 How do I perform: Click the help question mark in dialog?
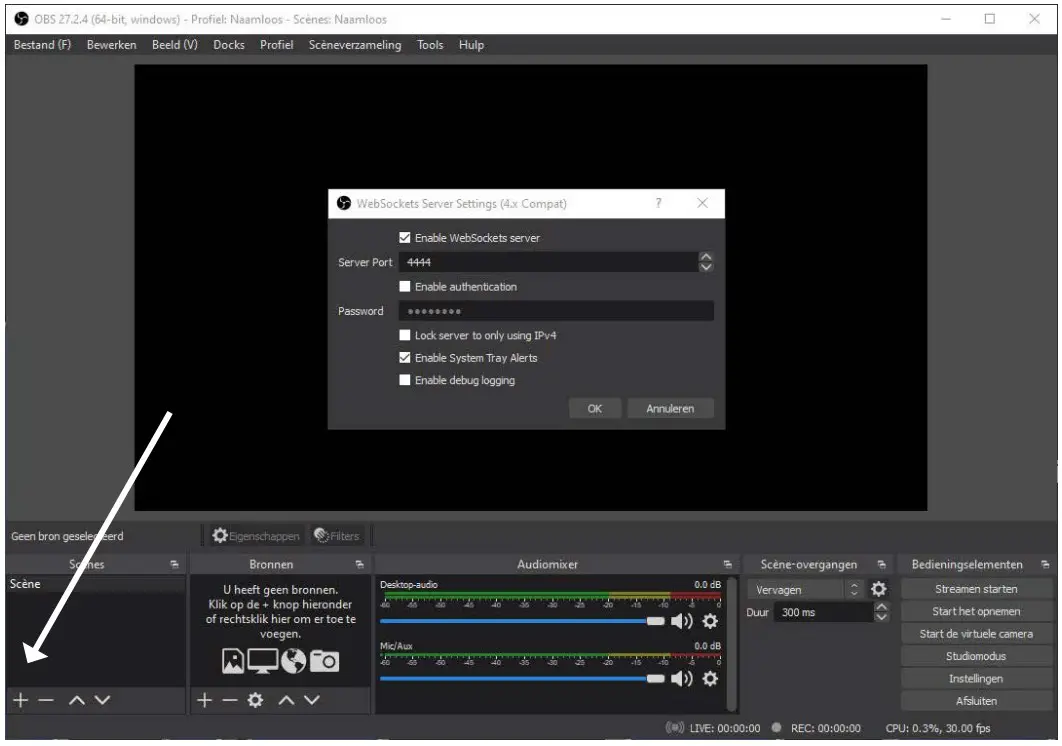coord(658,203)
